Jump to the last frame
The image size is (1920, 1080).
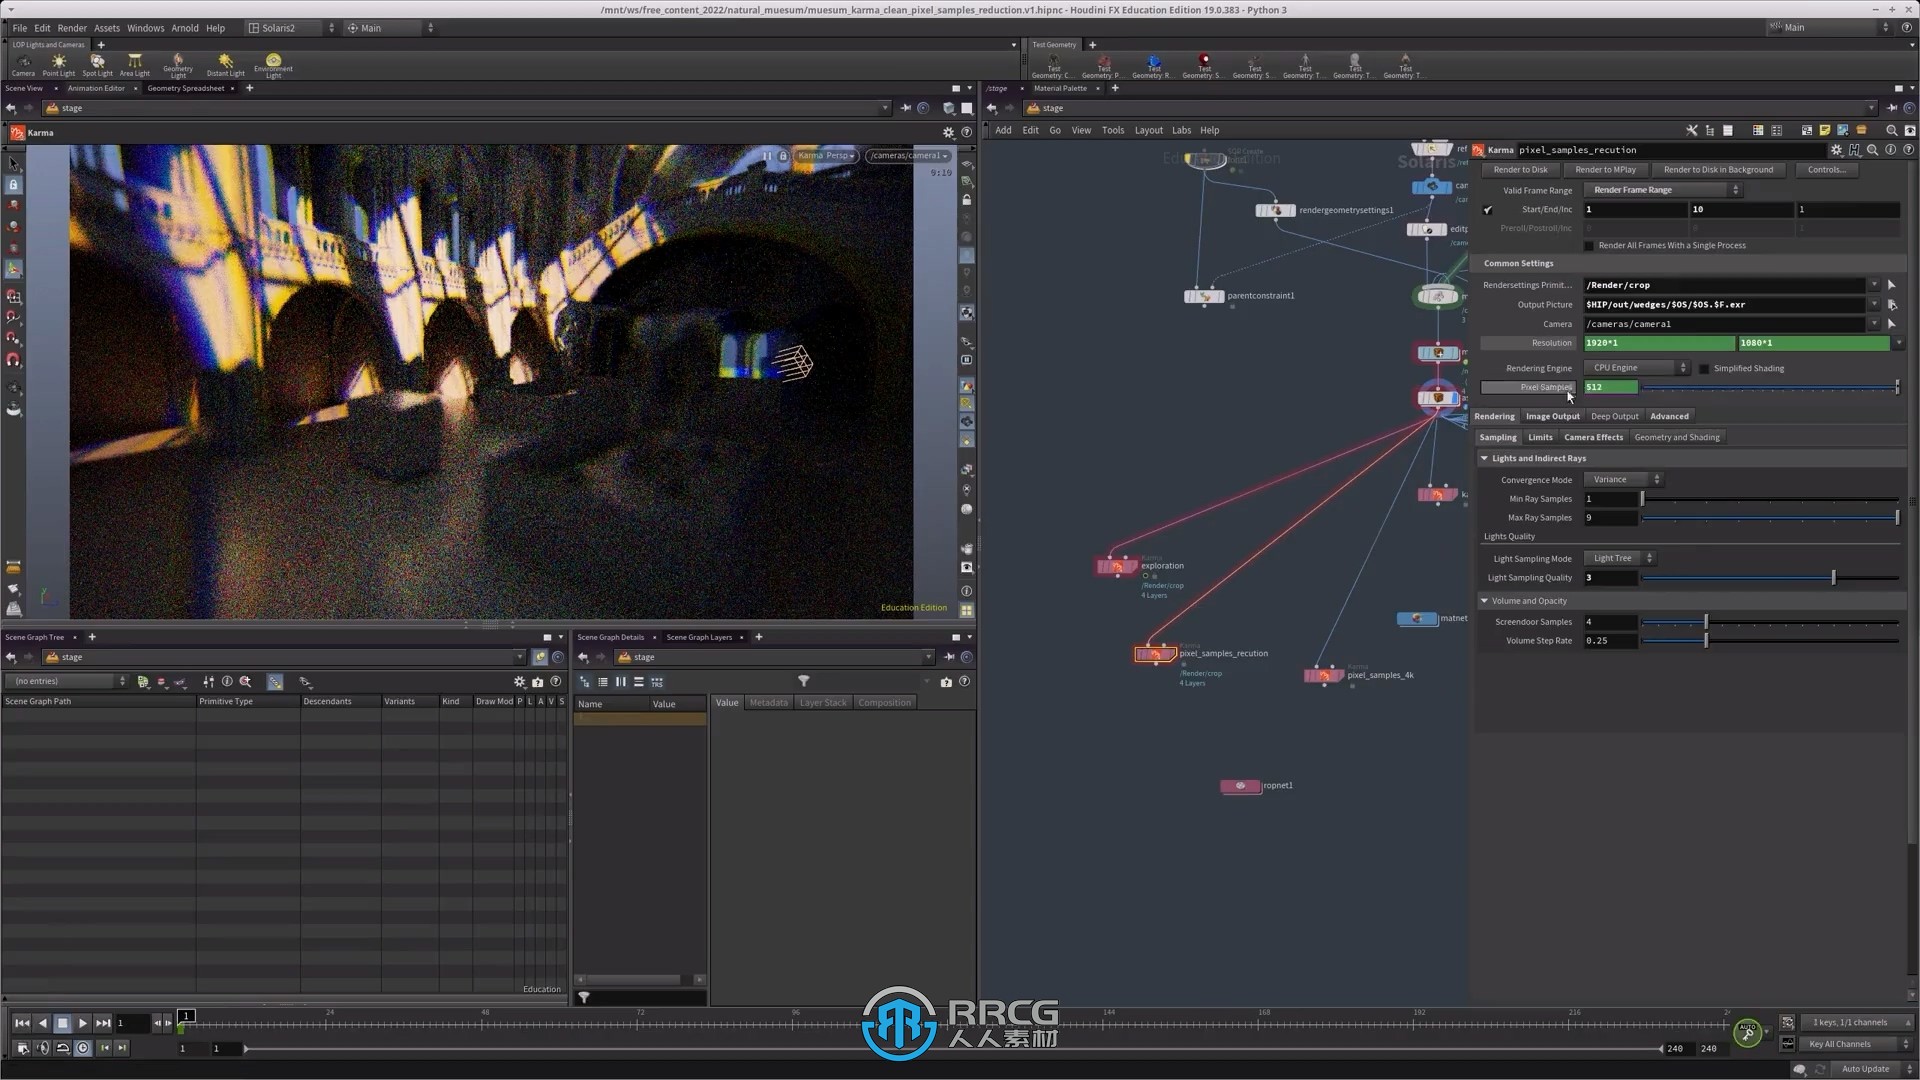coord(103,1023)
